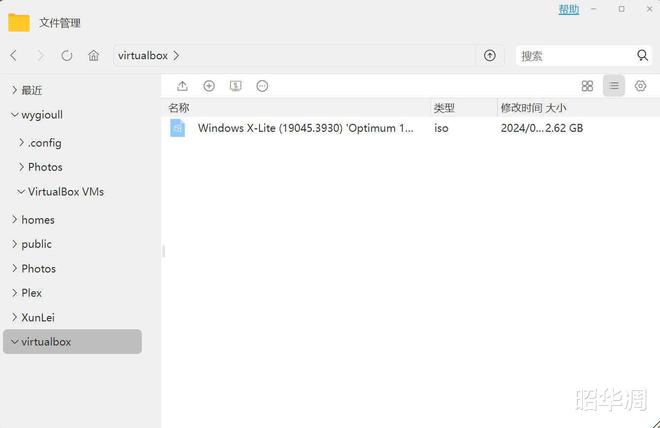This screenshot has height=428, width=660.
Task: Select Plex in the sidebar tree
Action: [x=32, y=293]
